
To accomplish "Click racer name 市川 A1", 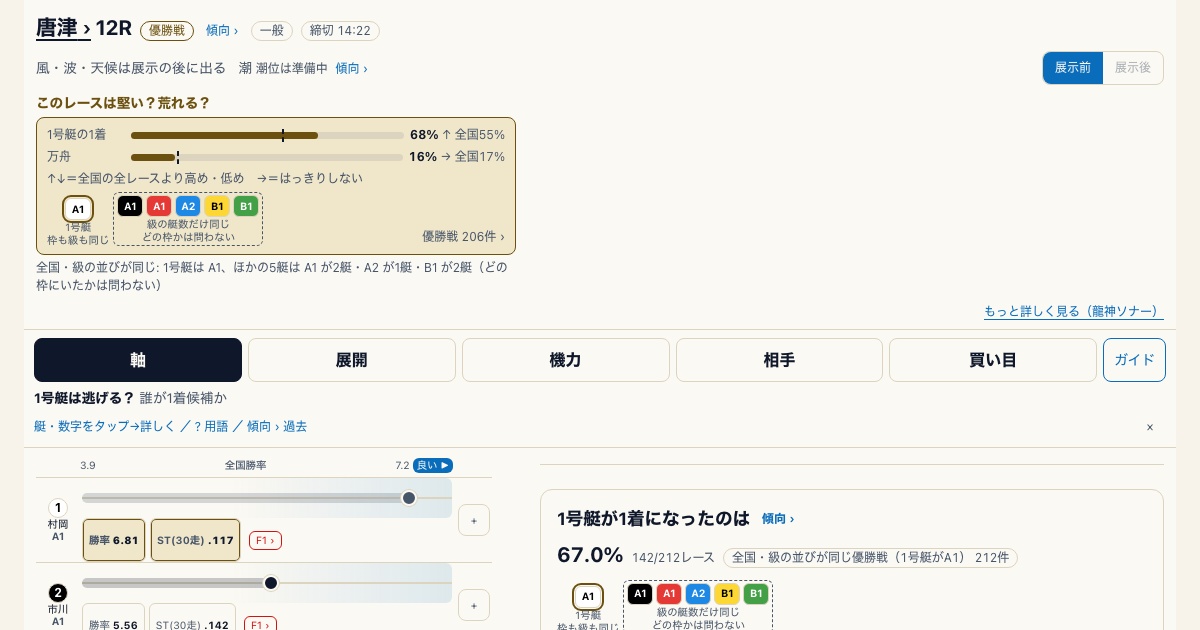I will [x=58, y=615].
